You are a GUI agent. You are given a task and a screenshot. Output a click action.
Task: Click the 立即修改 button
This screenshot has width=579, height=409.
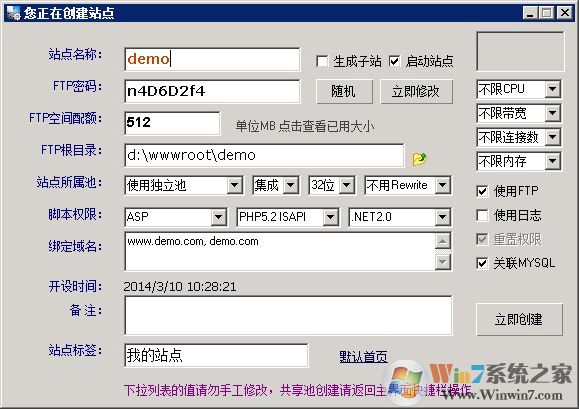(x=416, y=91)
